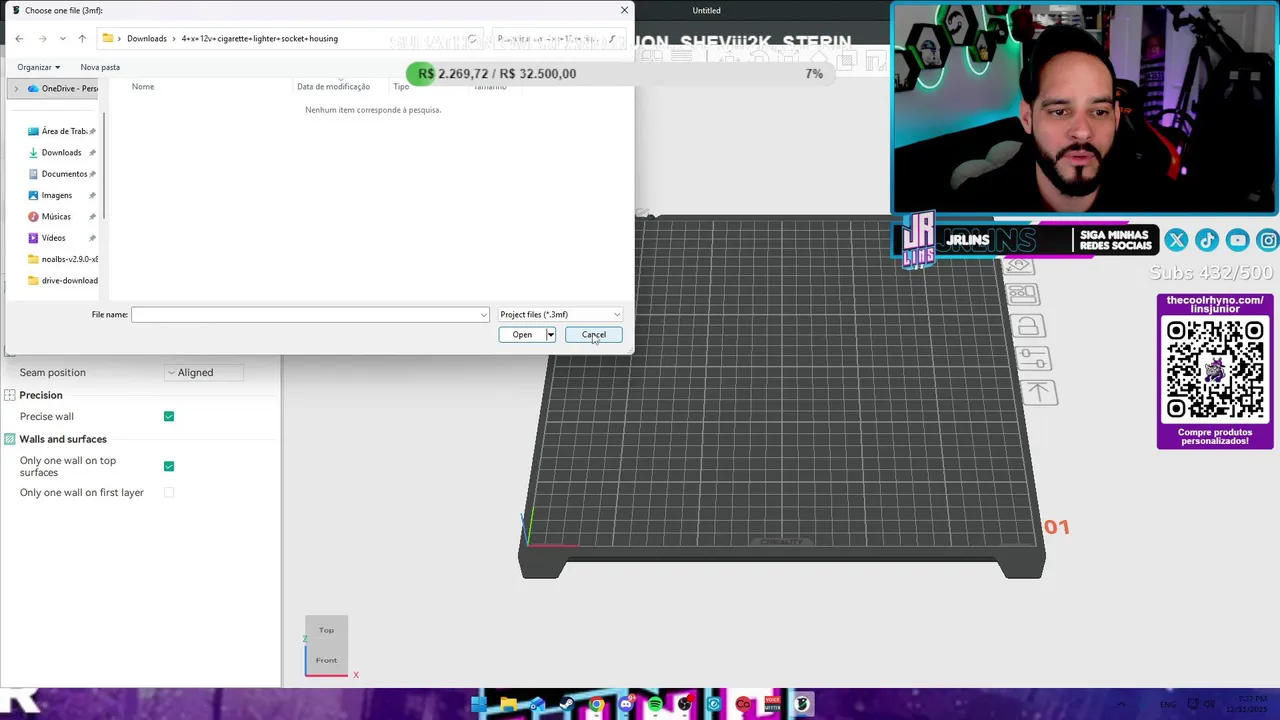1280x720 pixels.
Task: Open Spotify from the taskbar
Action: click(655, 704)
